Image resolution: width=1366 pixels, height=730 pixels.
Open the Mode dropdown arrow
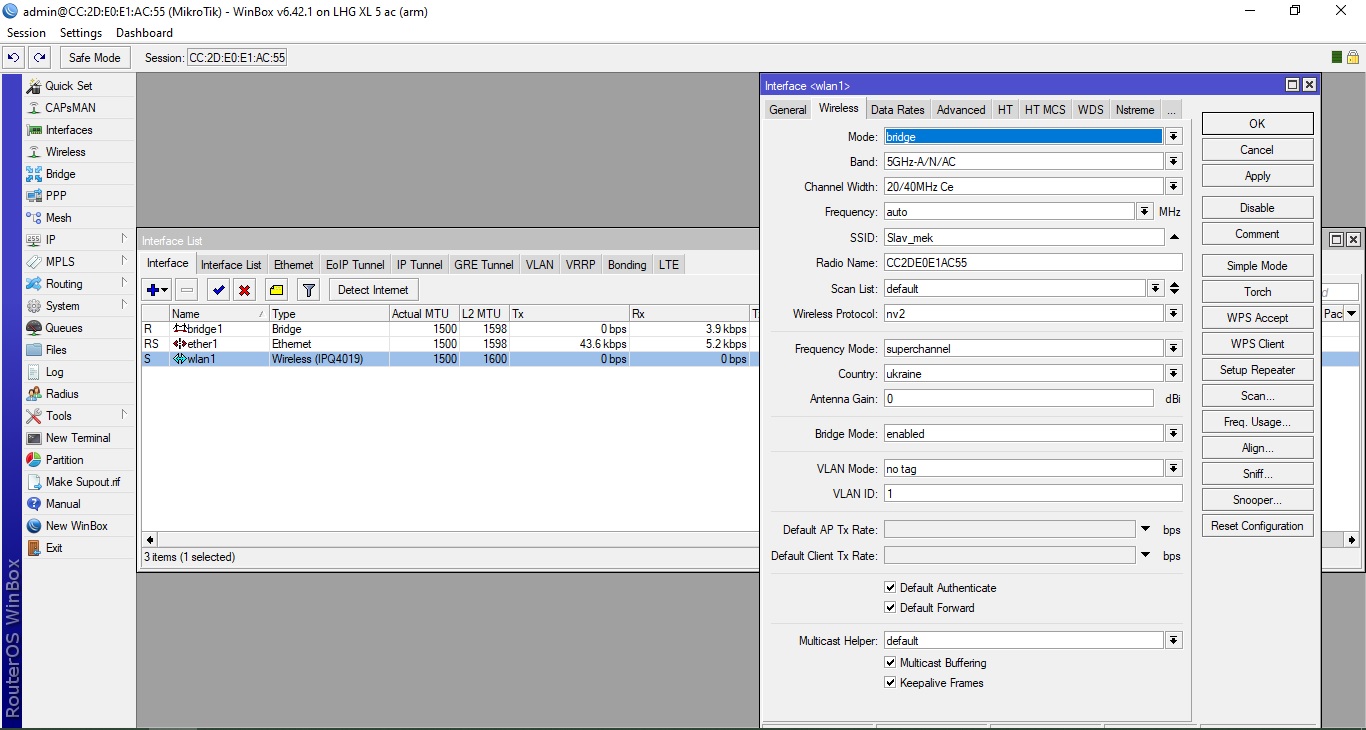1174,137
